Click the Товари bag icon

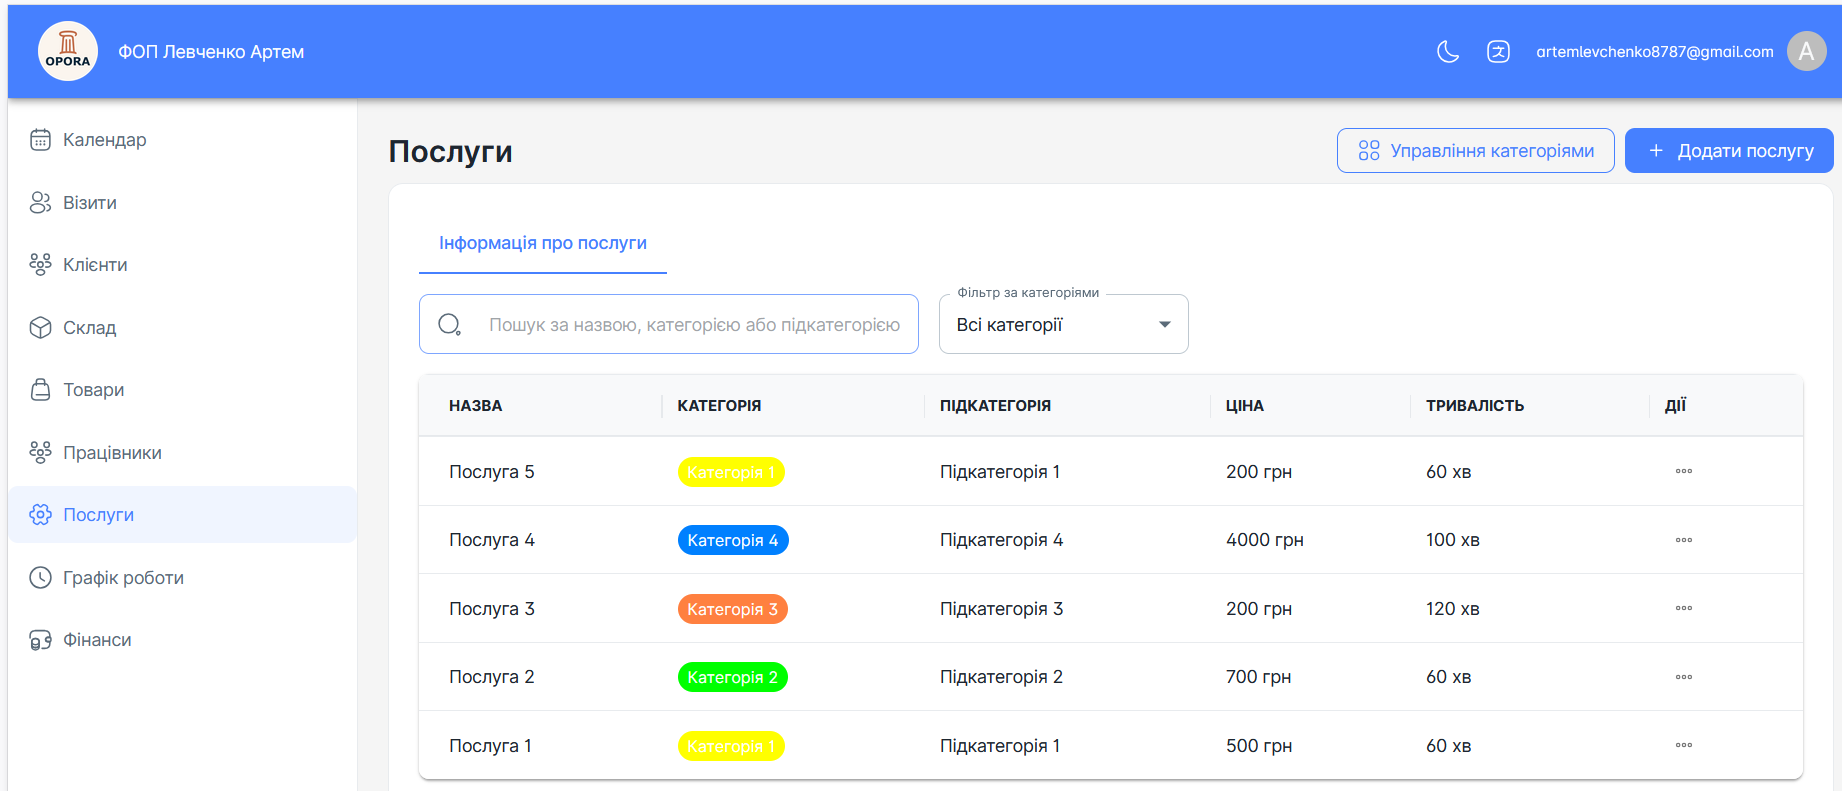(40, 390)
